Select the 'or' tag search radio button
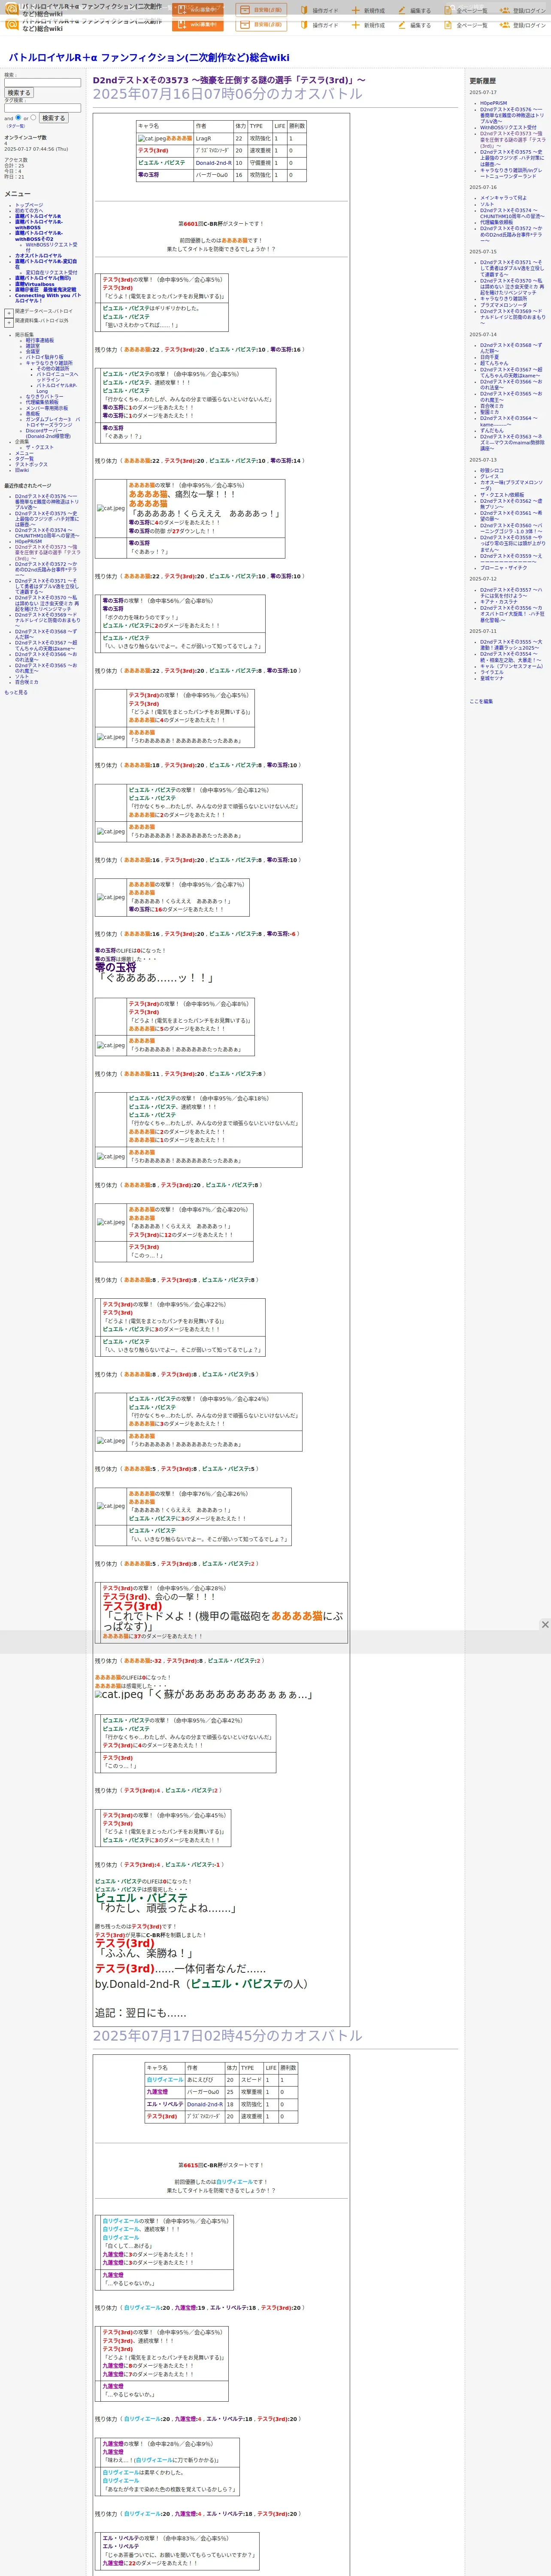 (33, 117)
